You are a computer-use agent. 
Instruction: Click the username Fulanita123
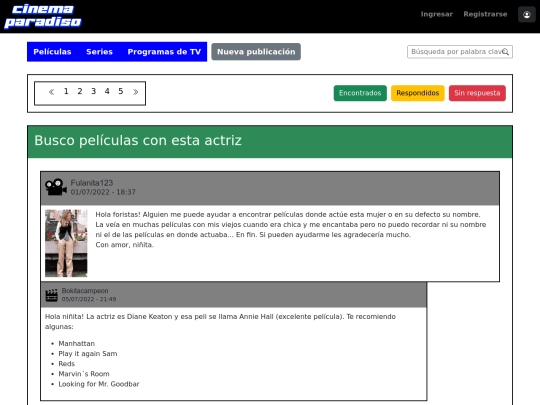point(92,183)
